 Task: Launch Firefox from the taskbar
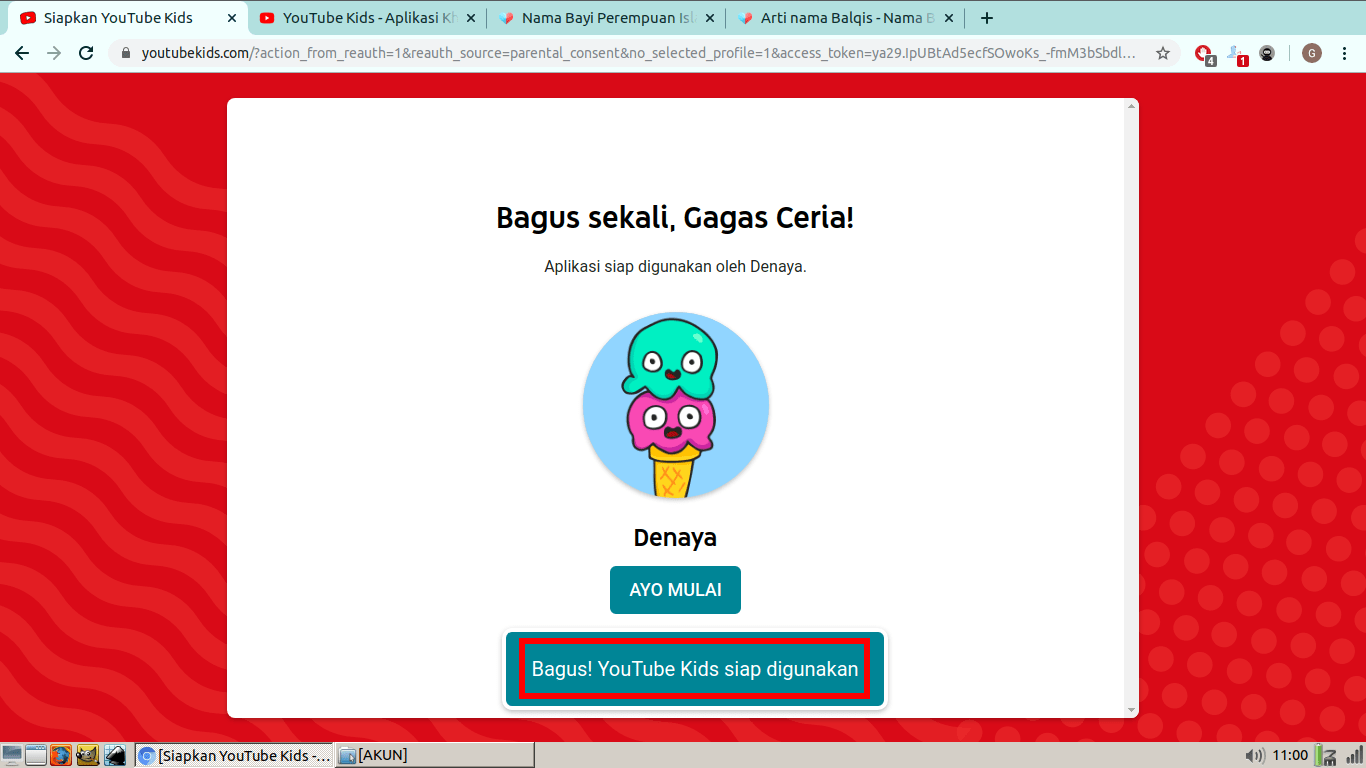[61, 755]
